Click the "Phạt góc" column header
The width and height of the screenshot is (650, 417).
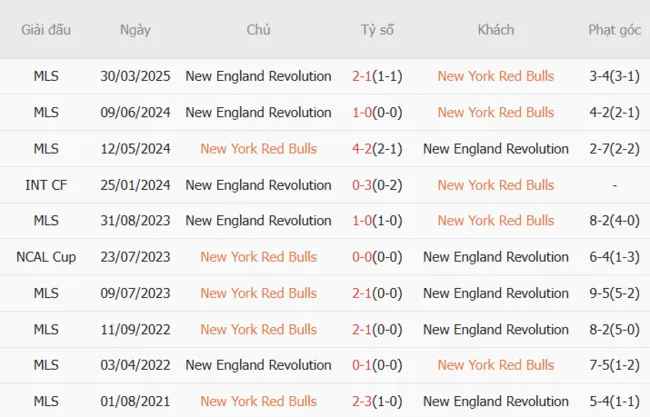614,30
